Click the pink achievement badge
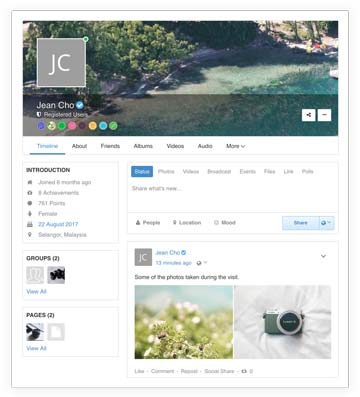Screen dimensions: 360x397 coord(72,126)
